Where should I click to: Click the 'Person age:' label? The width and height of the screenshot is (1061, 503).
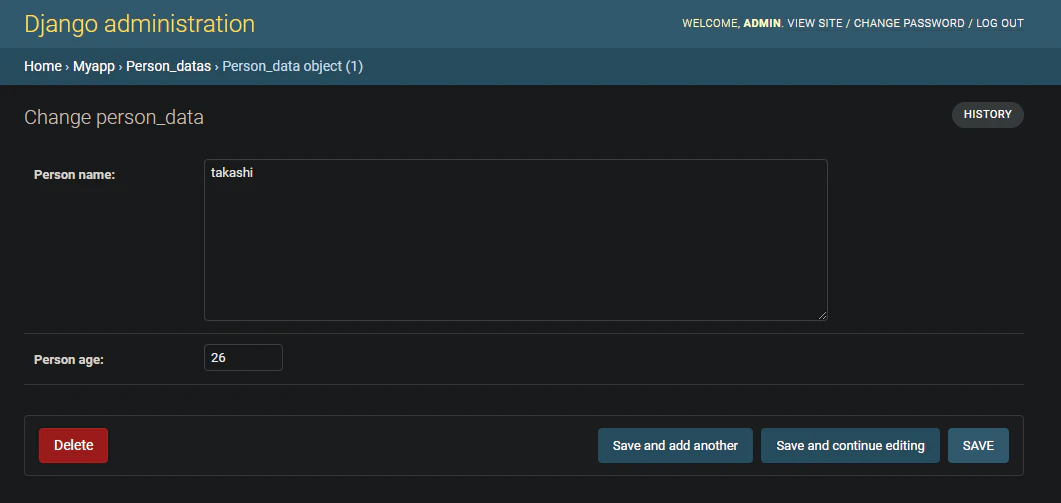tap(68, 359)
